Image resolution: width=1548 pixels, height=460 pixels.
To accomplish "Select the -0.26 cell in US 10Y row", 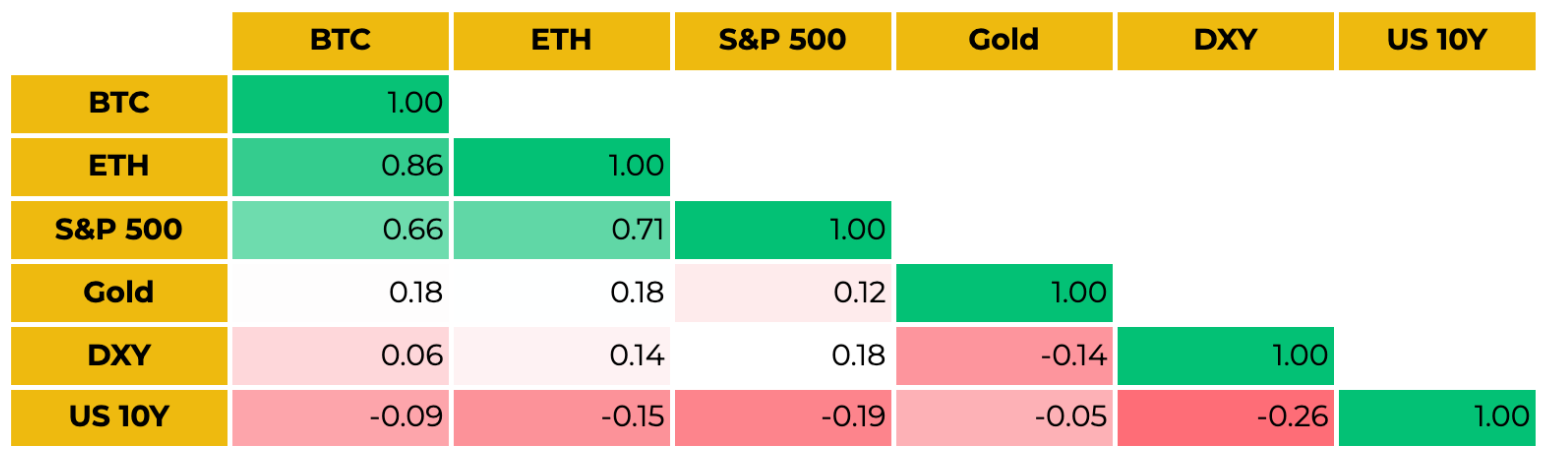I will pos(1225,417).
